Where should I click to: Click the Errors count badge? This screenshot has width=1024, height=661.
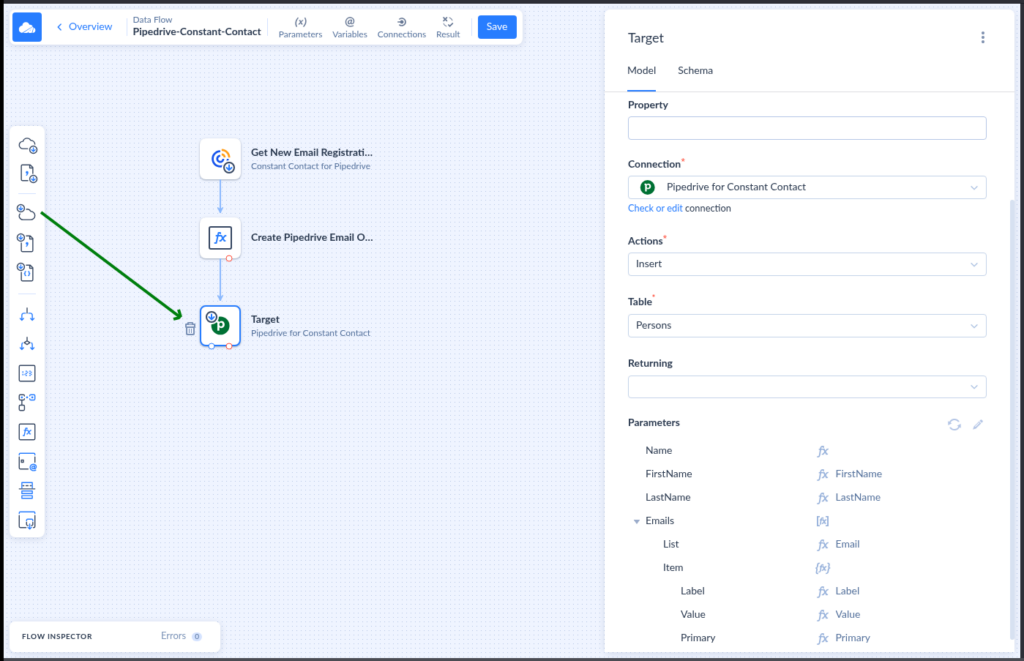(x=197, y=636)
